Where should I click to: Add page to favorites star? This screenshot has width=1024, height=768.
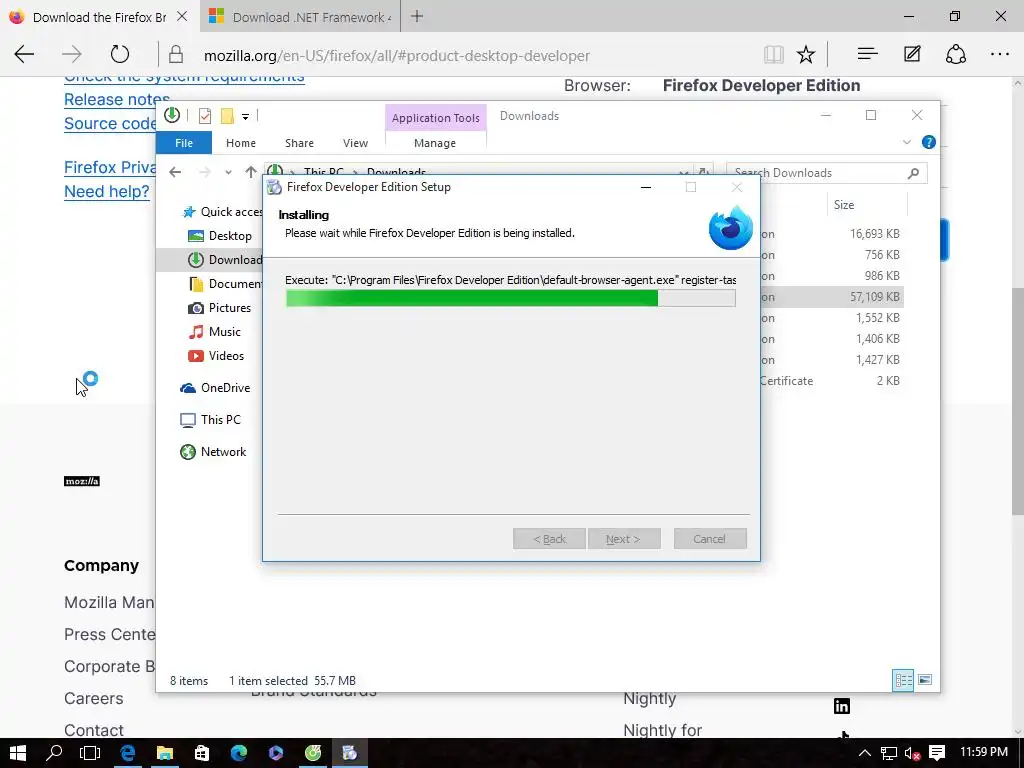click(806, 55)
